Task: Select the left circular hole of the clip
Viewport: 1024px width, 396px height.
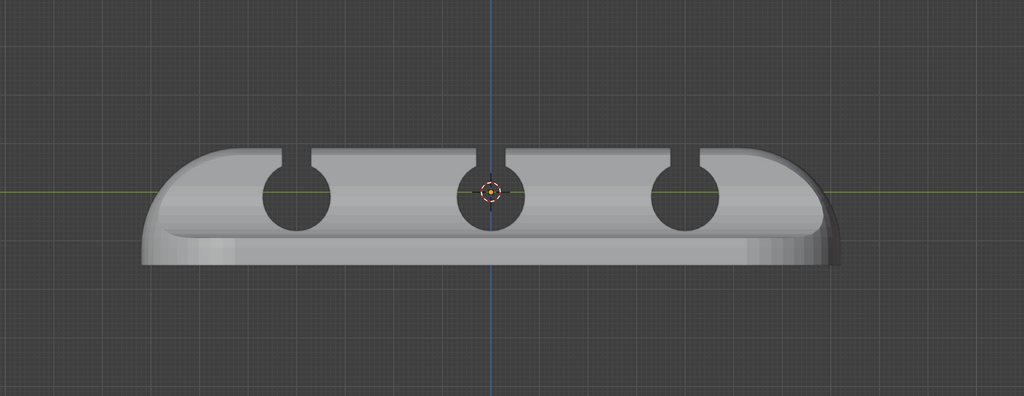Action: pyautogui.click(x=296, y=197)
